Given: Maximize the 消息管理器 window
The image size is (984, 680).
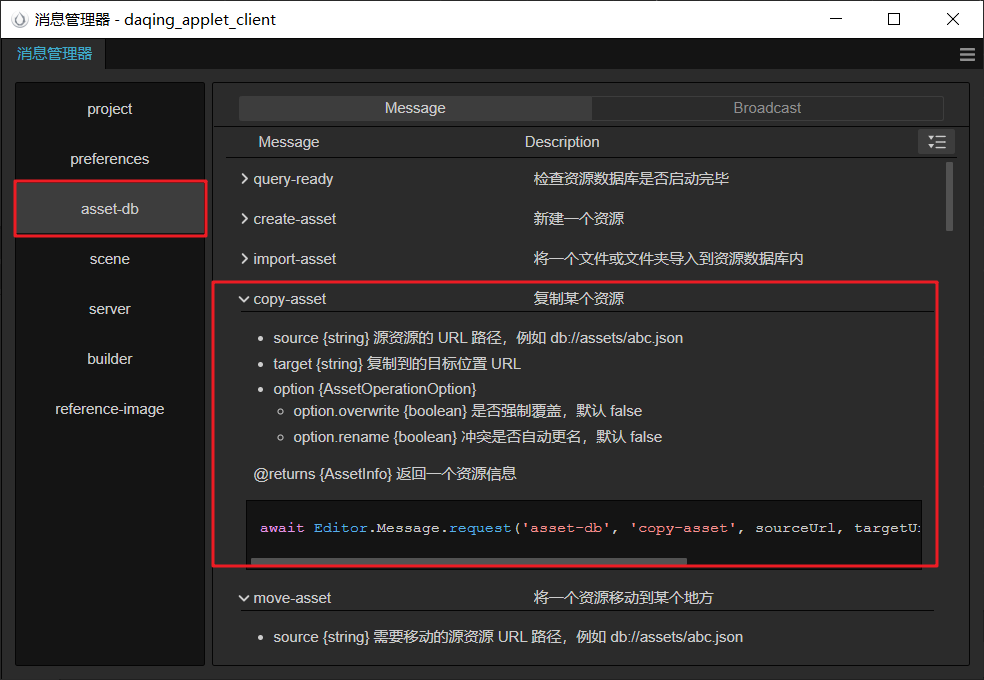Looking at the screenshot, I should pos(894,19).
